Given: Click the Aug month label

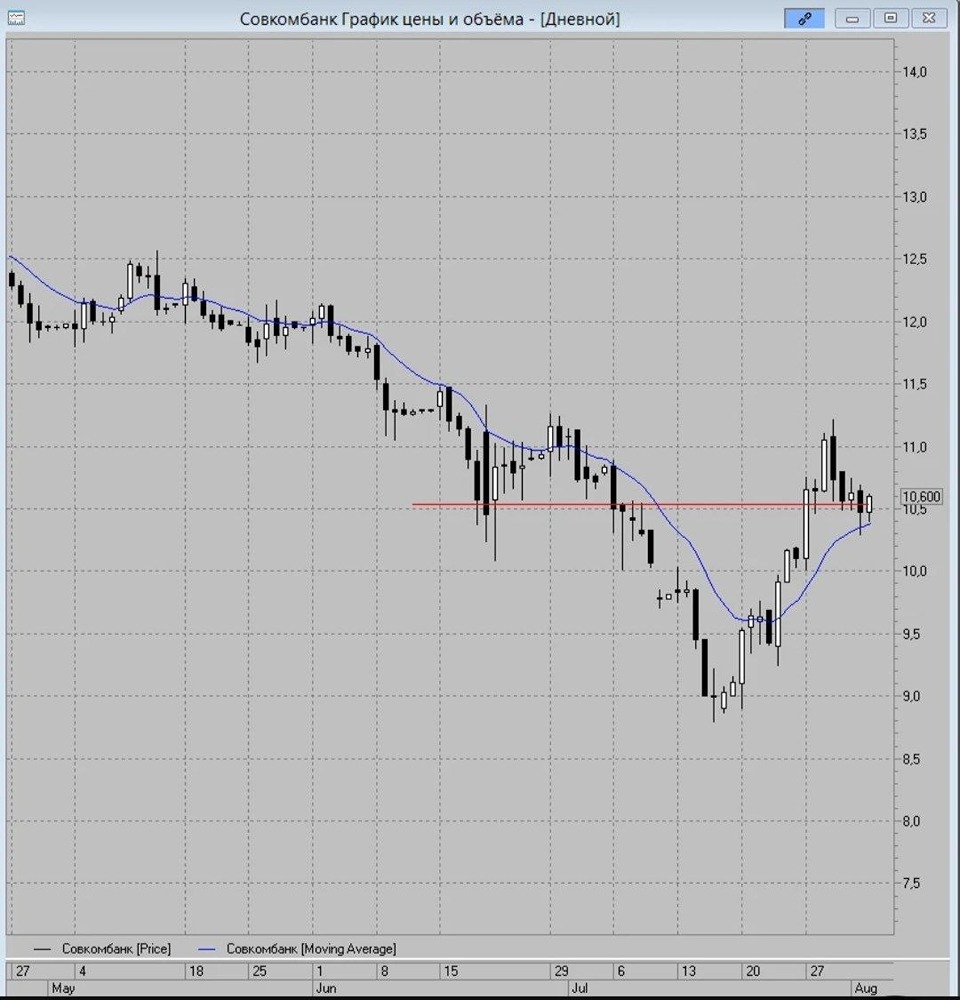Looking at the screenshot, I should pyautogui.click(x=866, y=988).
